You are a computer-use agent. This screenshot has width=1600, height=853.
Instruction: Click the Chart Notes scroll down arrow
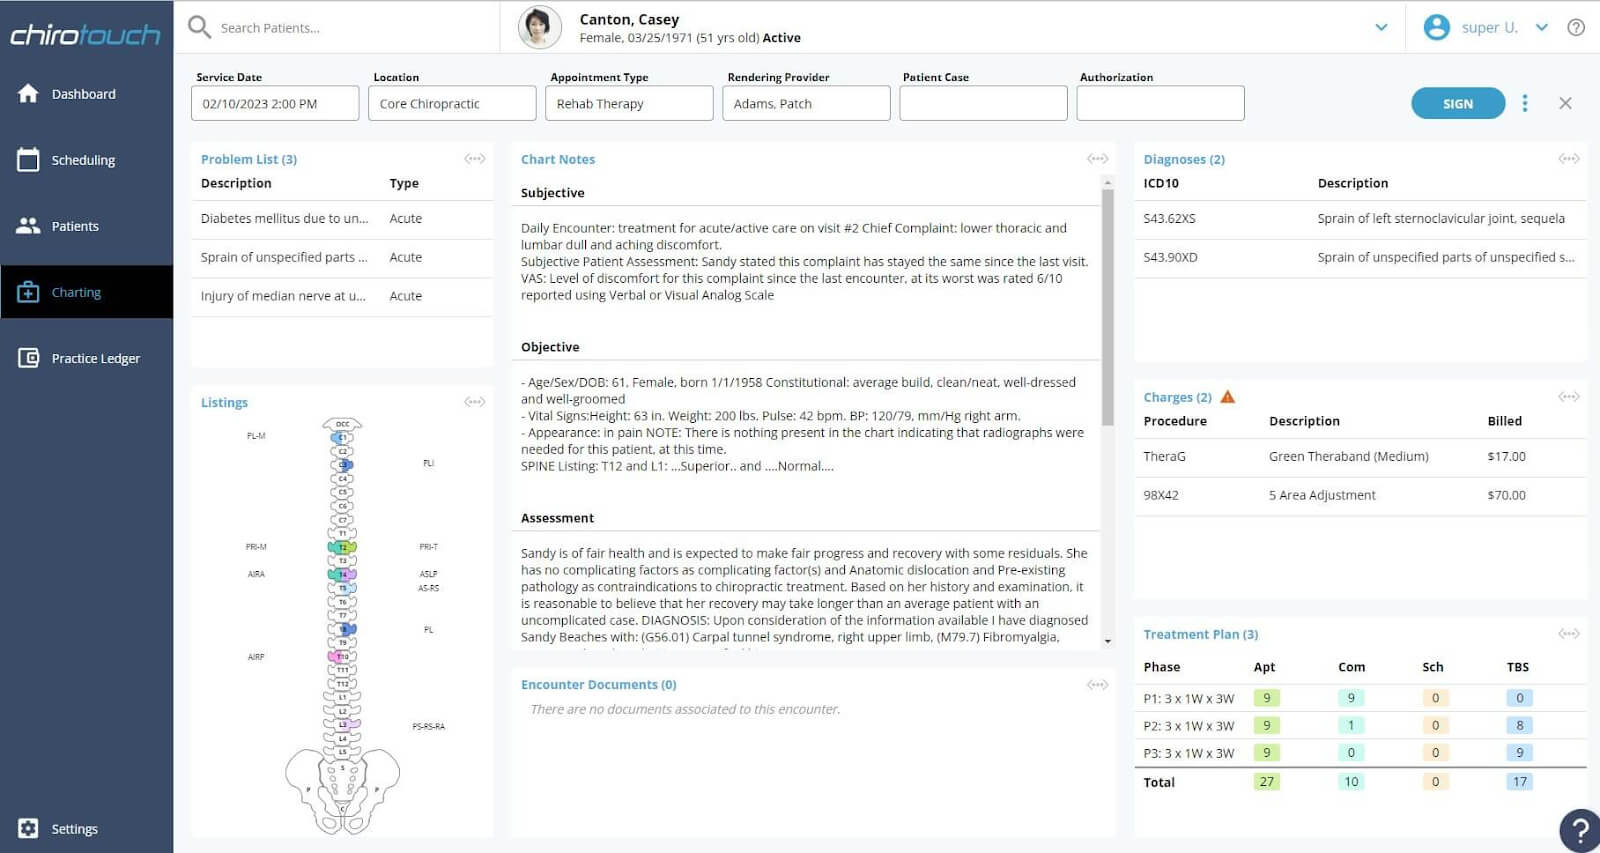(1107, 641)
